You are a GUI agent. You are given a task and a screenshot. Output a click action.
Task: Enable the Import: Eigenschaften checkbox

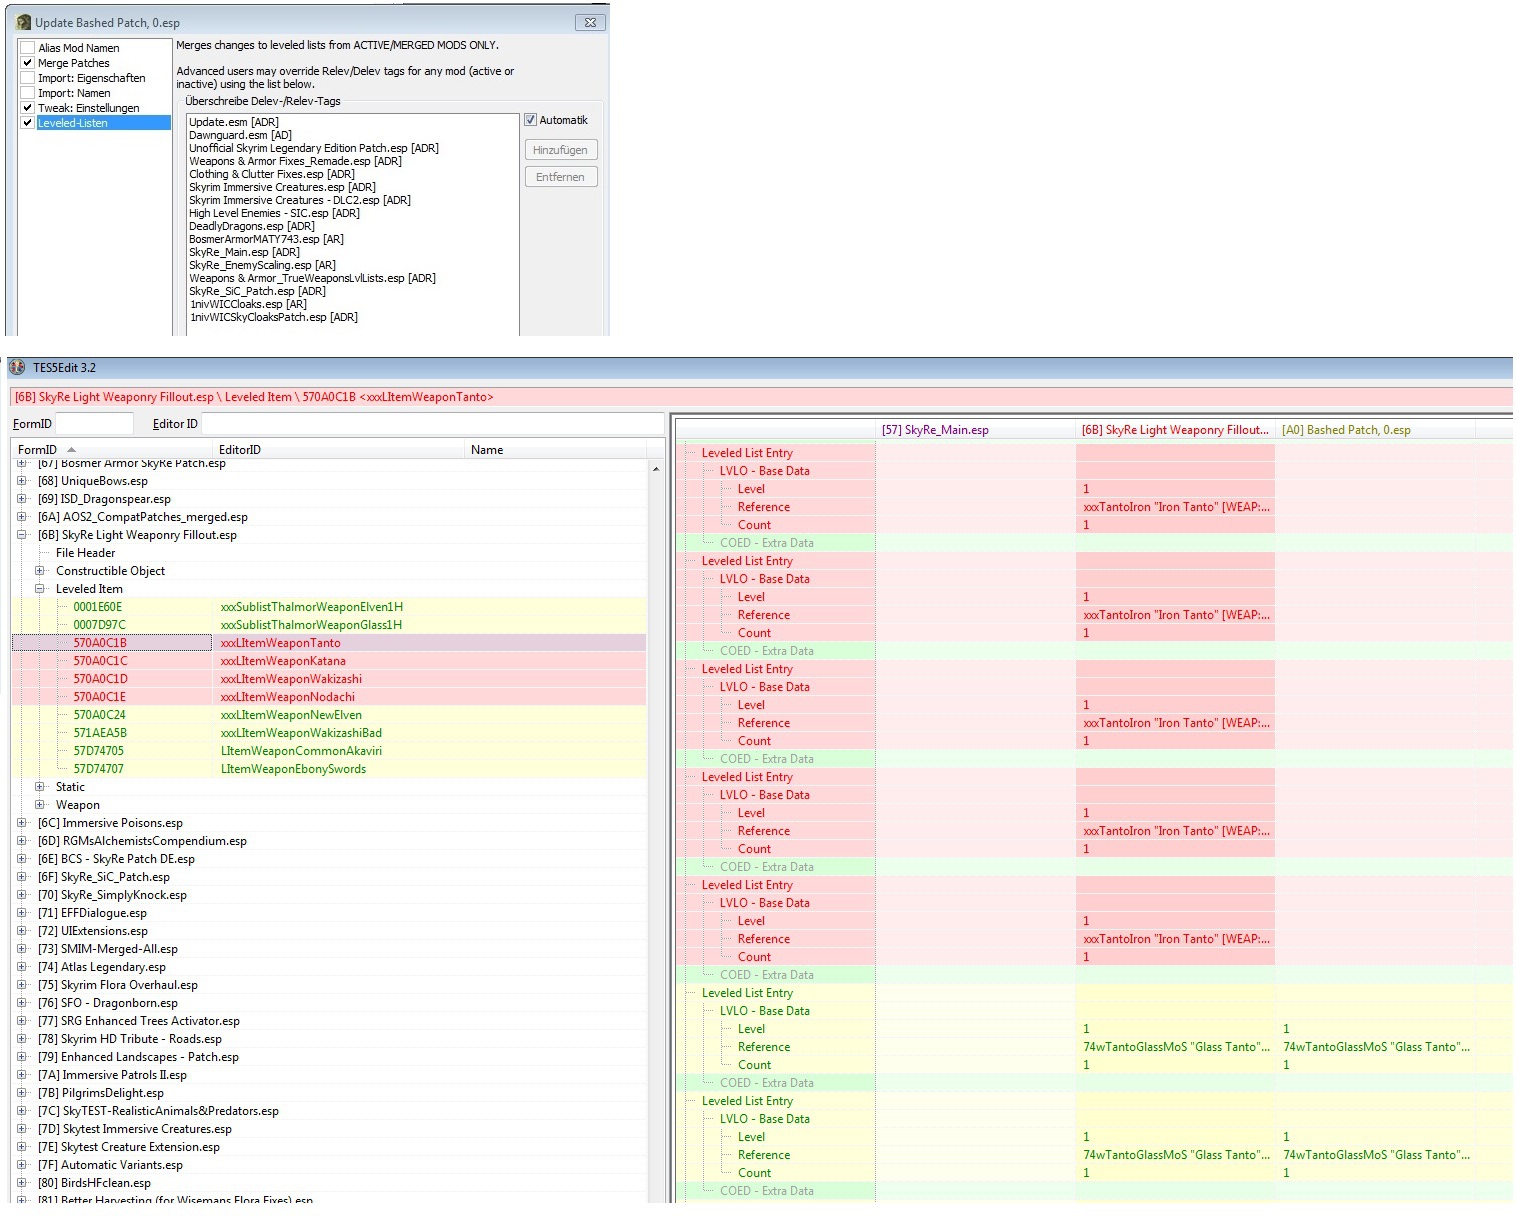click(28, 78)
